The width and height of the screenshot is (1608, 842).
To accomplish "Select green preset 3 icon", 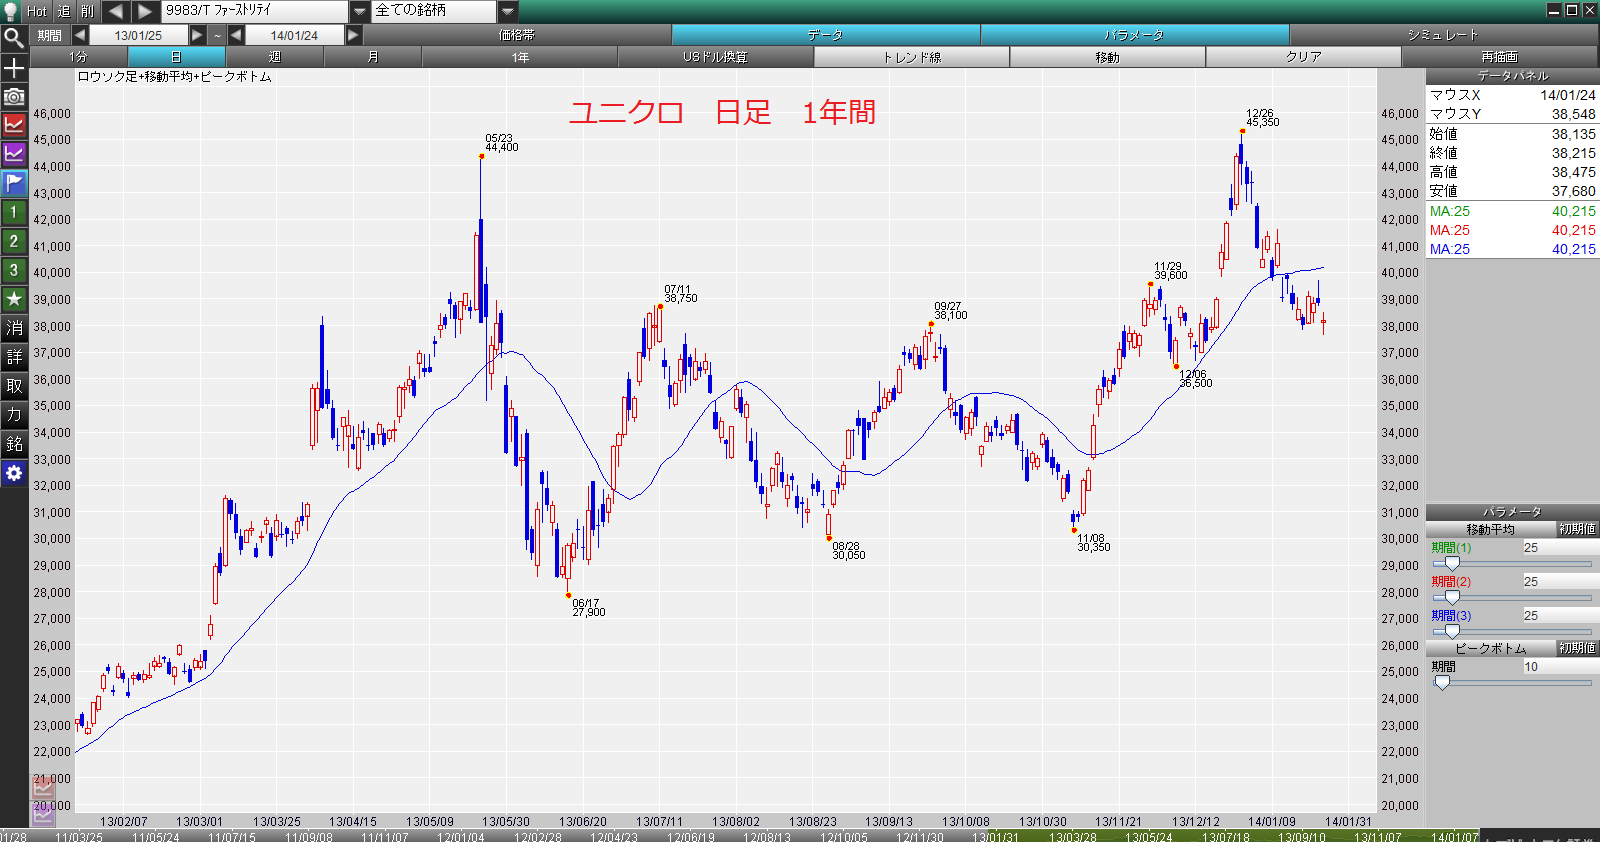I will [x=14, y=270].
